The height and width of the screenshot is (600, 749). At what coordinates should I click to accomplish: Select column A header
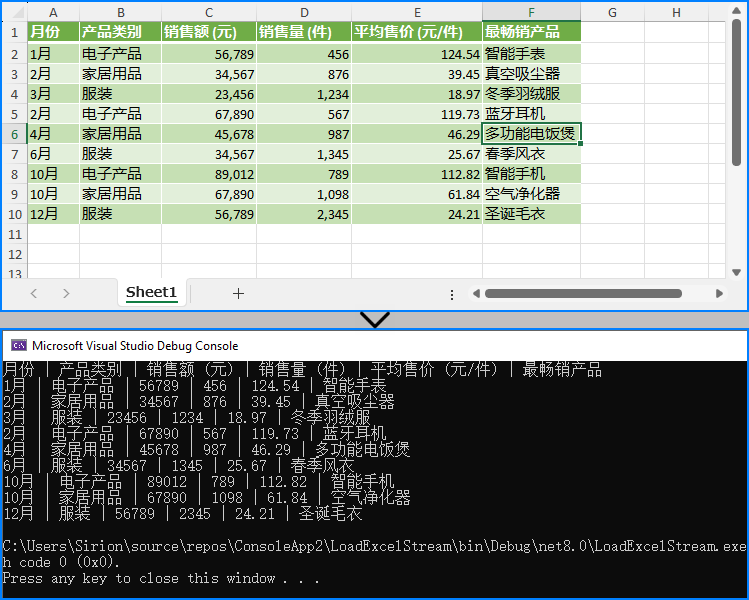click(53, 12)
